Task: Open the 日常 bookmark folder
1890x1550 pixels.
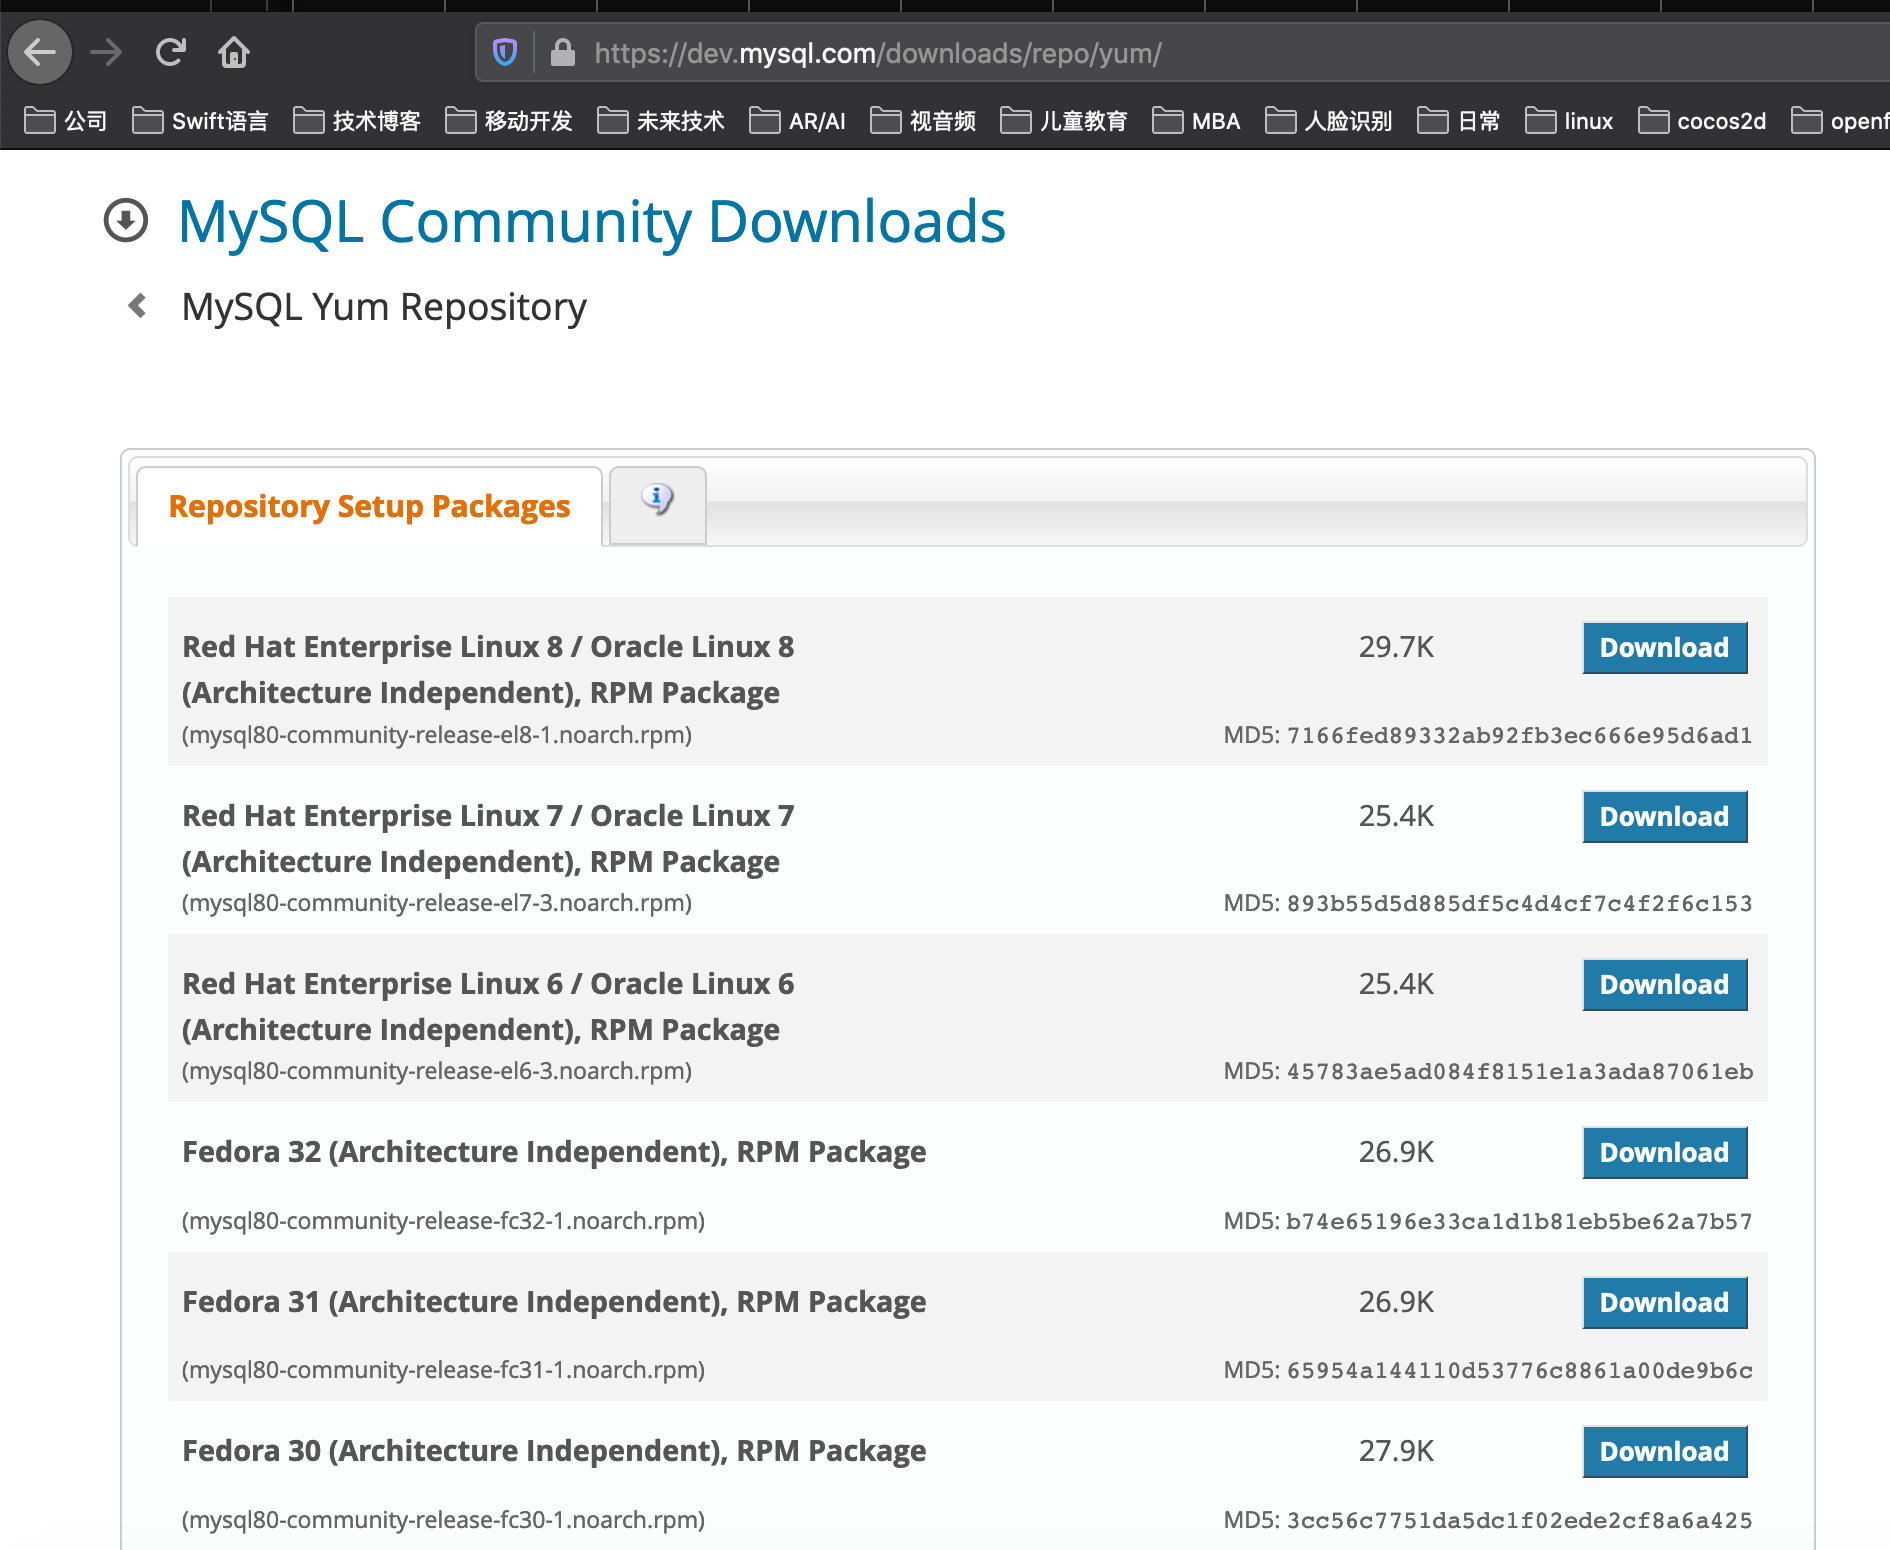Action: click(x=1459, y=121)
